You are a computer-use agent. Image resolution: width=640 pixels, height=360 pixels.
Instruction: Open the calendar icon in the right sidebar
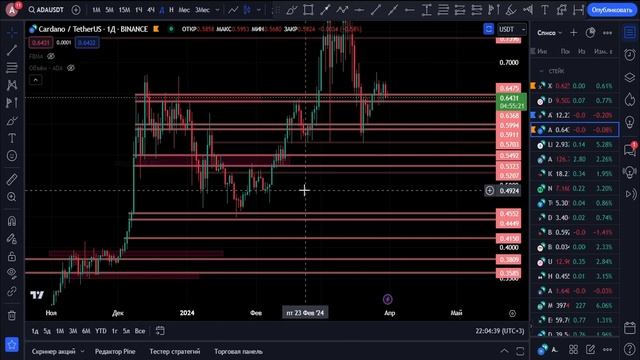(x=630, y=327)
